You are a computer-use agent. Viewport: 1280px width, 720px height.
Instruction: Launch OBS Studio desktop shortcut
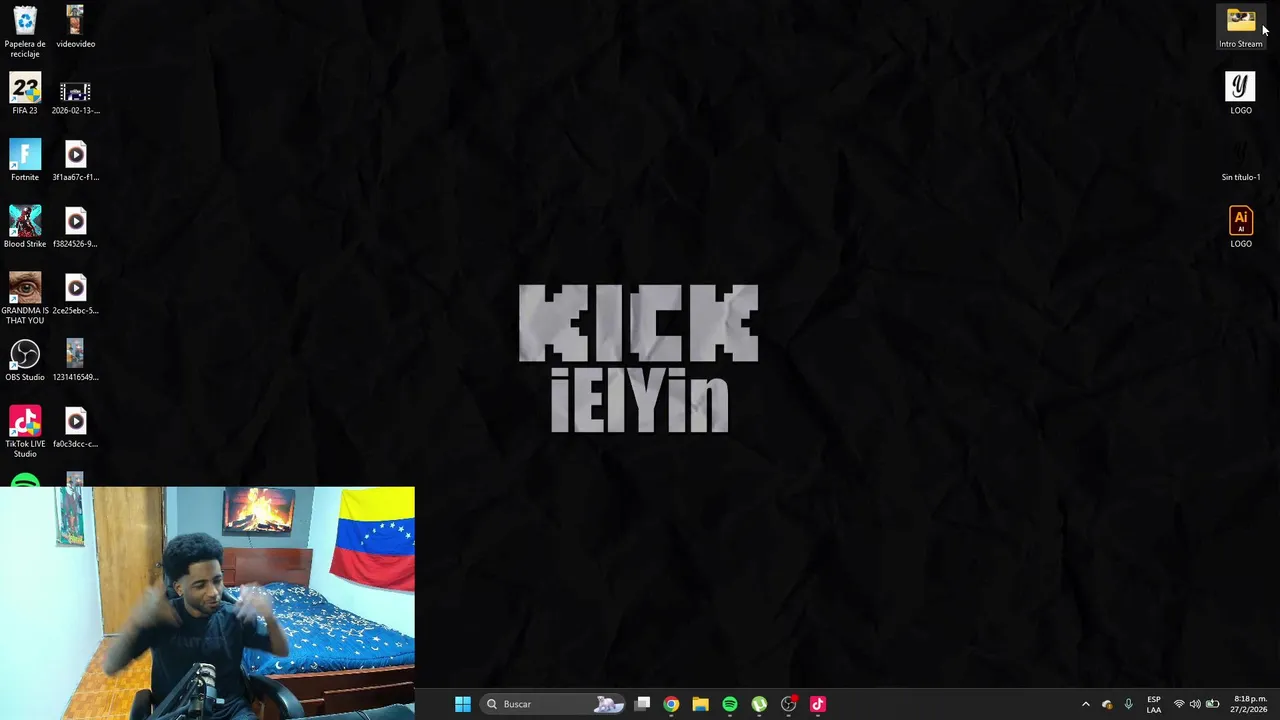click(x=25, y=360)
